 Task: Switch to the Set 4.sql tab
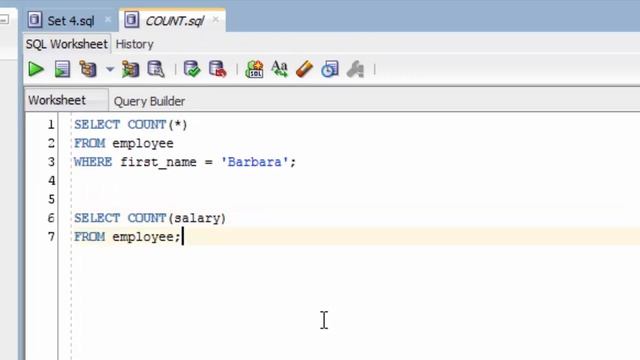70,20
